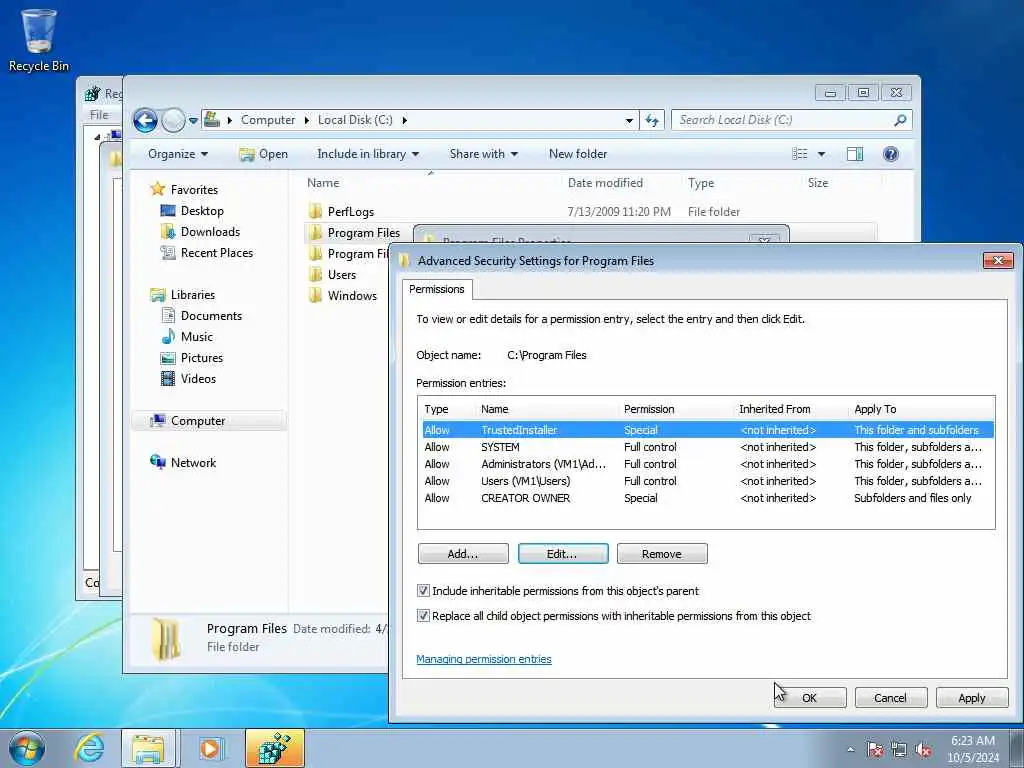Viewport: 1024px width, 768px height.
Task: Click the Add... permission button
Action: 463,554
